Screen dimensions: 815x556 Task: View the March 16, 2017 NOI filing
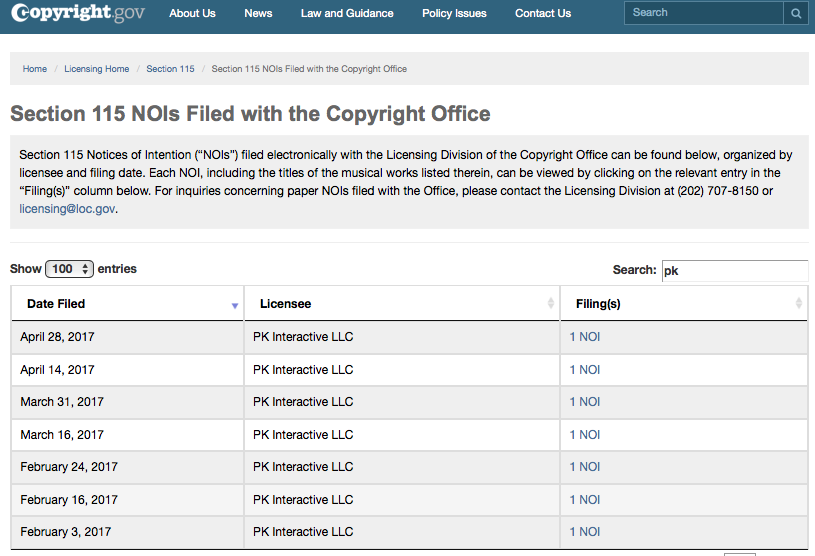[585, 435]
